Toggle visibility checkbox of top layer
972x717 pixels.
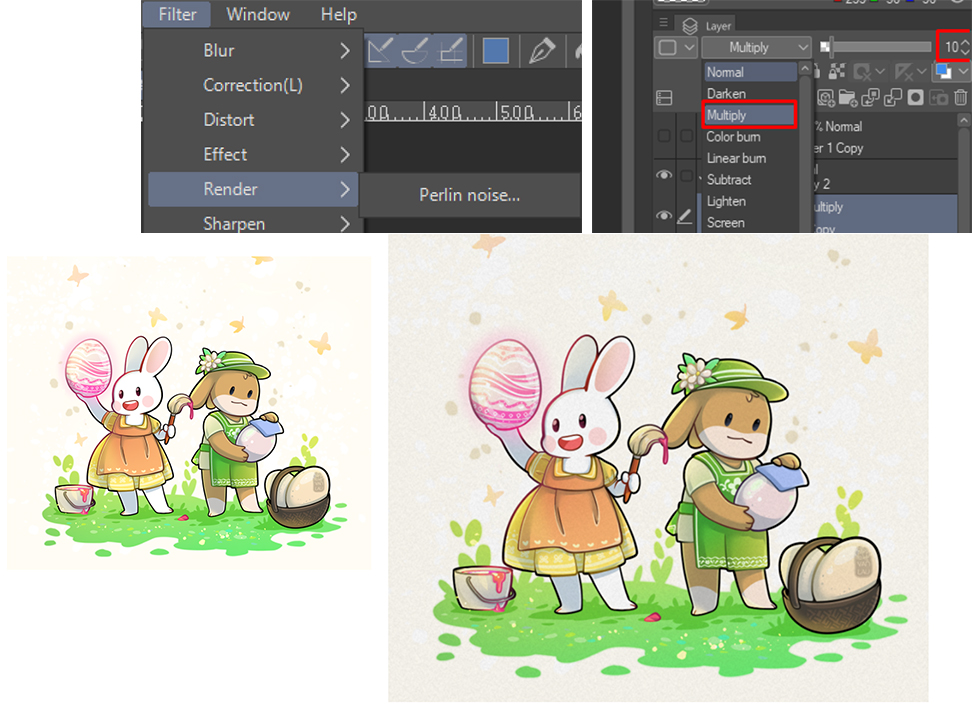664,136
